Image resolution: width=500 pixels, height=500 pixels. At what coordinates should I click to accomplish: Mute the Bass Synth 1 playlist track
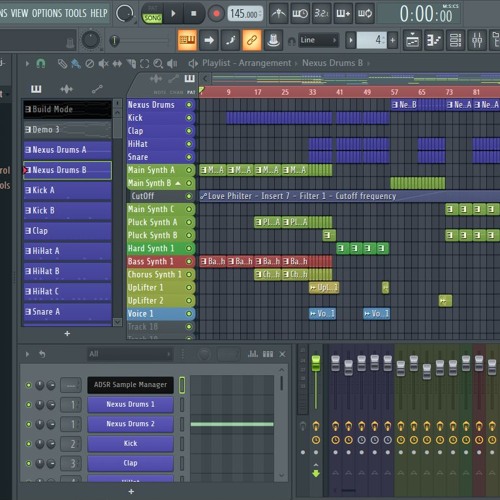click(x=189, y=261)
